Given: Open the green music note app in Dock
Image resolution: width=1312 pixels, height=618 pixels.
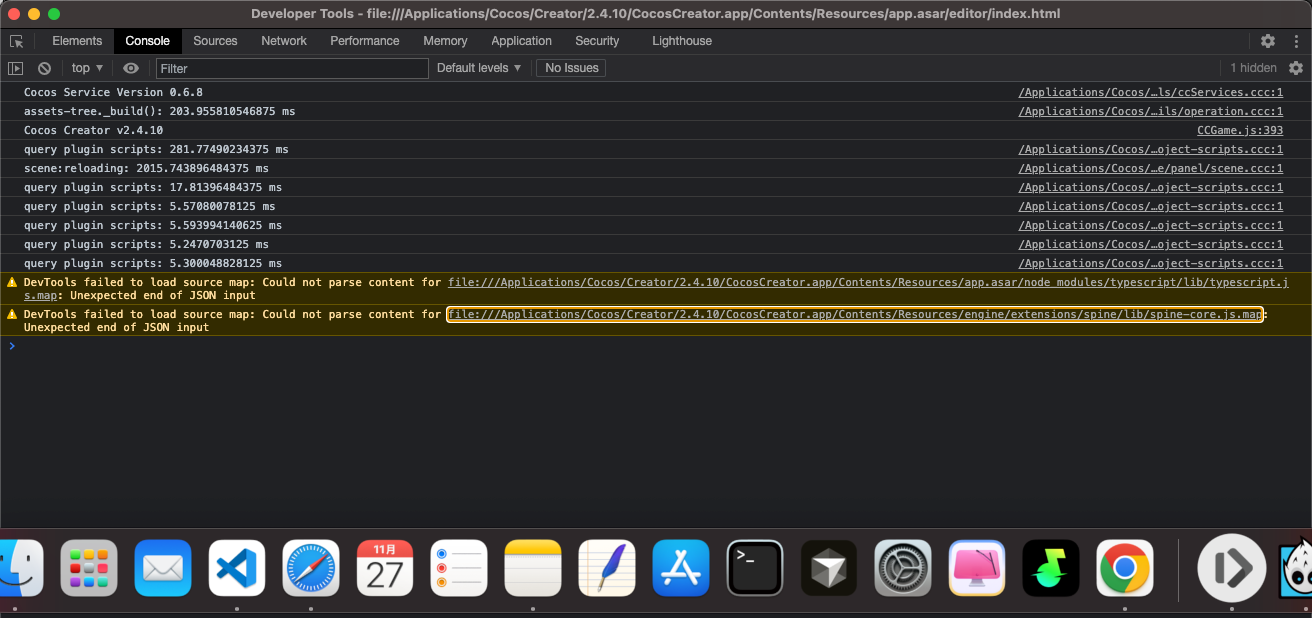Looking at the screenshot, I should (x=1051, y=568).
